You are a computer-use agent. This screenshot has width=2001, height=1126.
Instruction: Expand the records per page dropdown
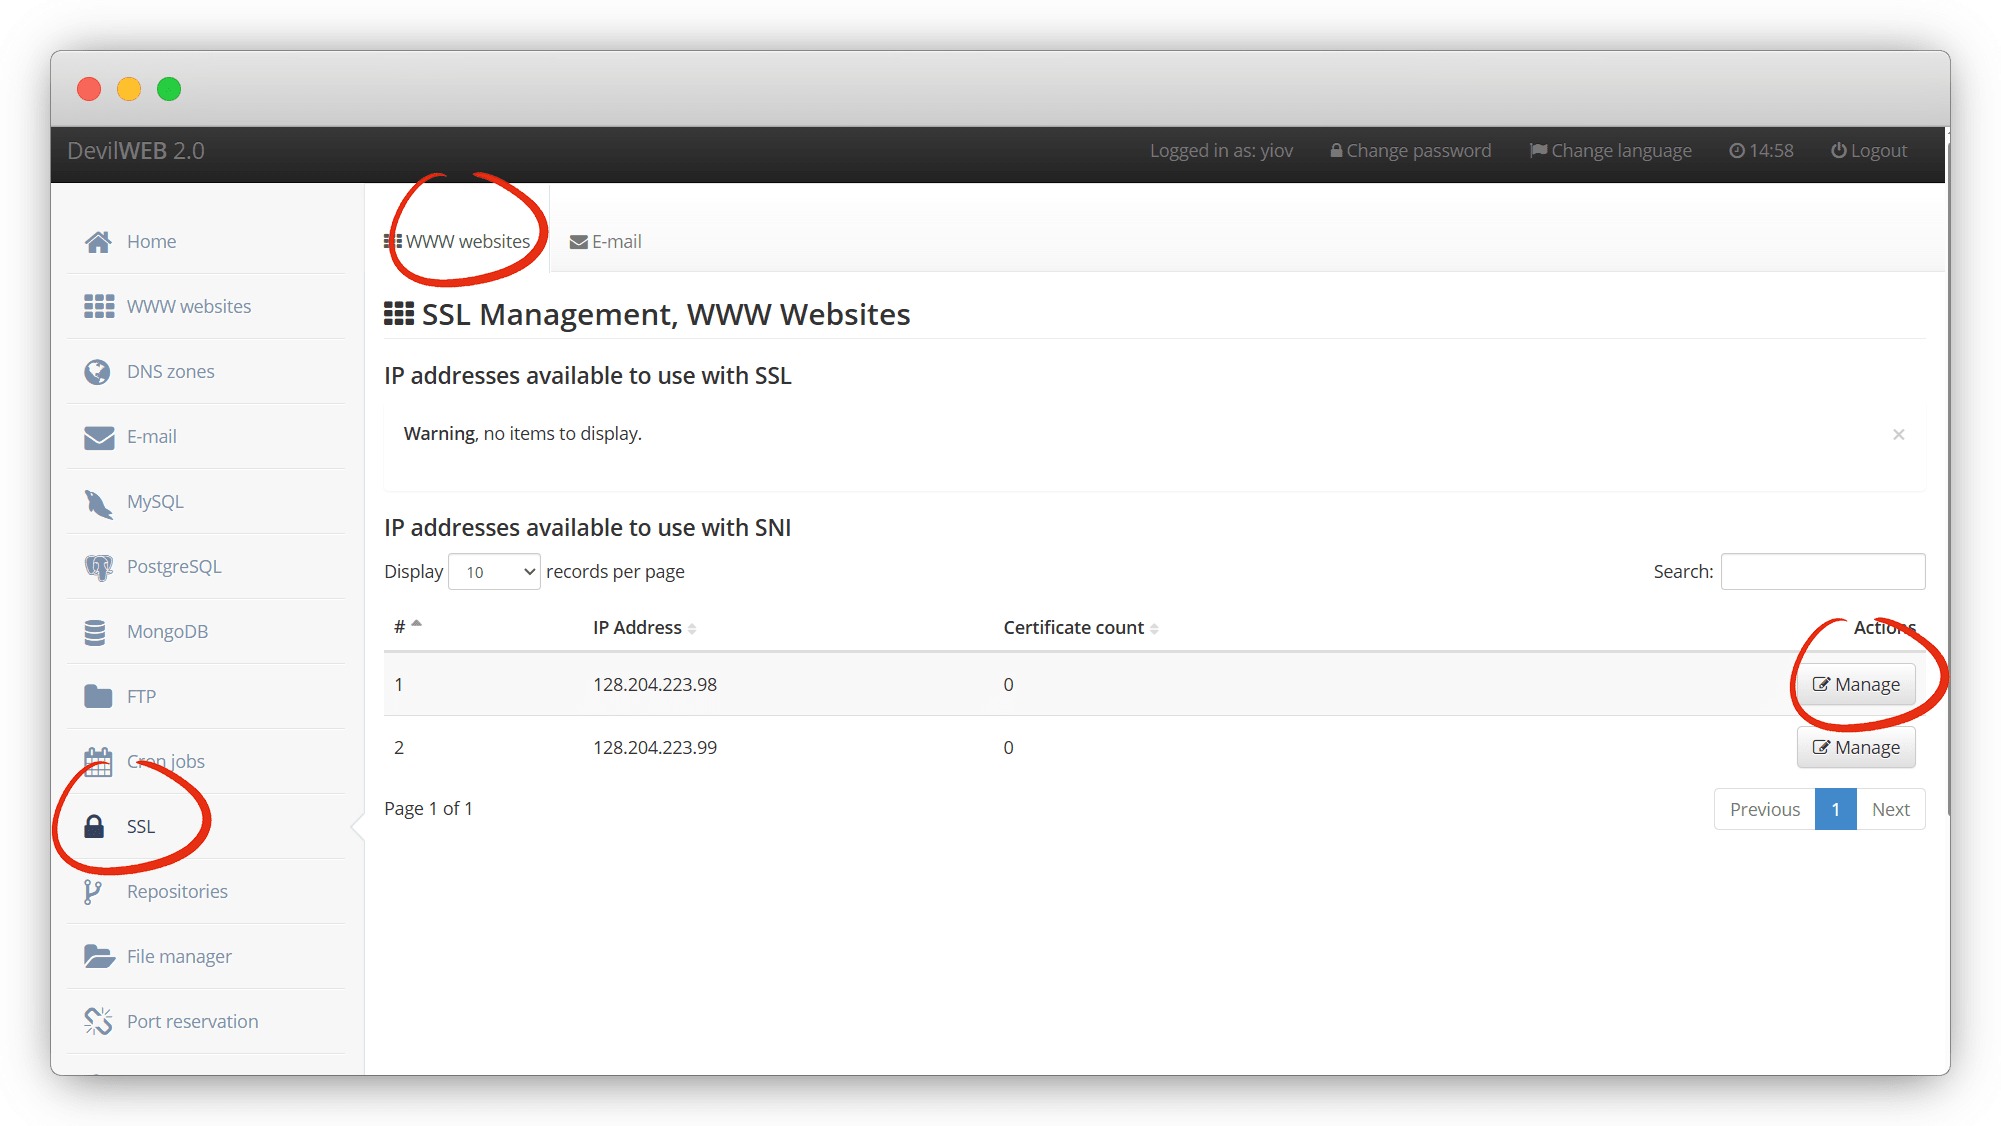tap(495, 572)
